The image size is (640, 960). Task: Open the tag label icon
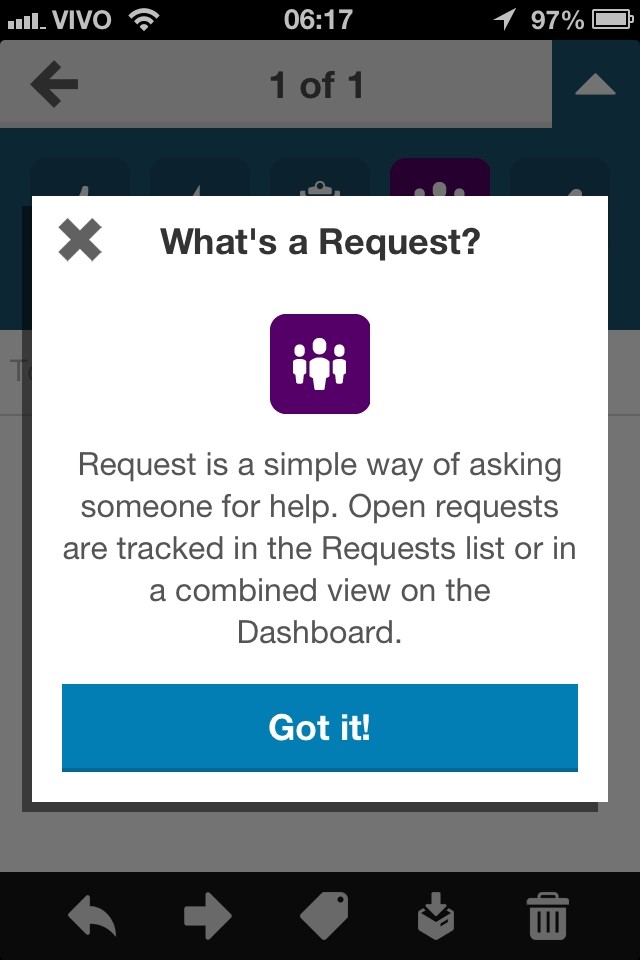click(325, 916)
